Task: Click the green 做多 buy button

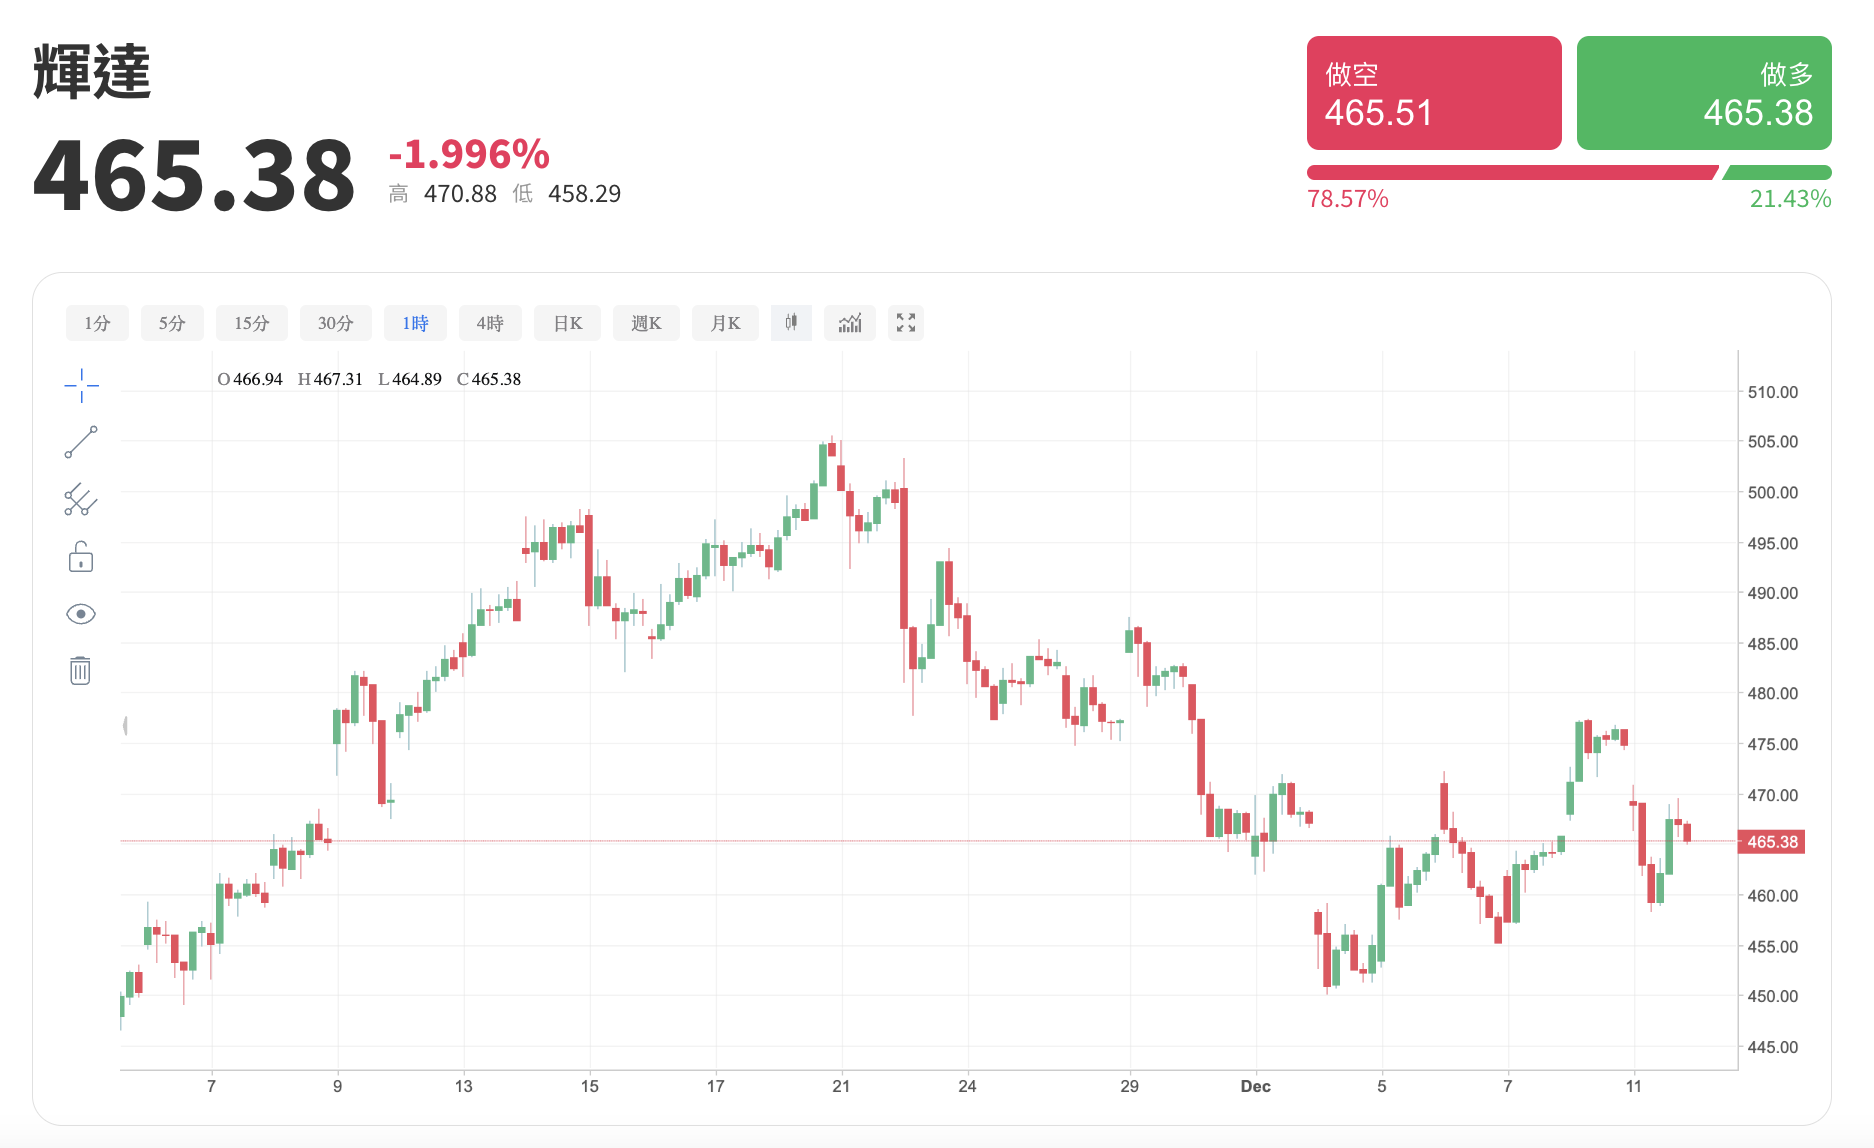Action: [x=1703, y=93]
